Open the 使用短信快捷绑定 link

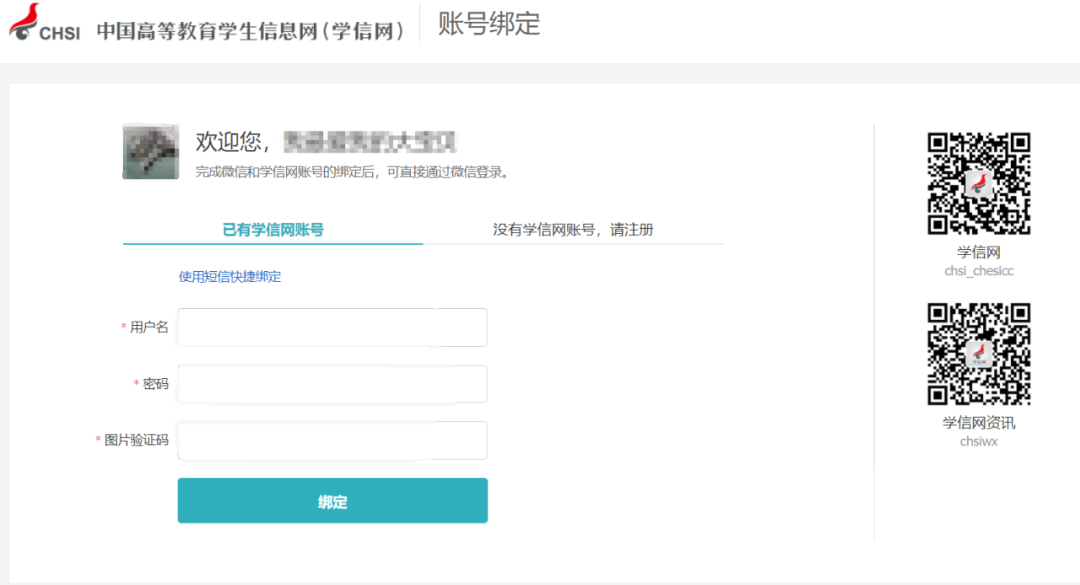tap(230, 277)
